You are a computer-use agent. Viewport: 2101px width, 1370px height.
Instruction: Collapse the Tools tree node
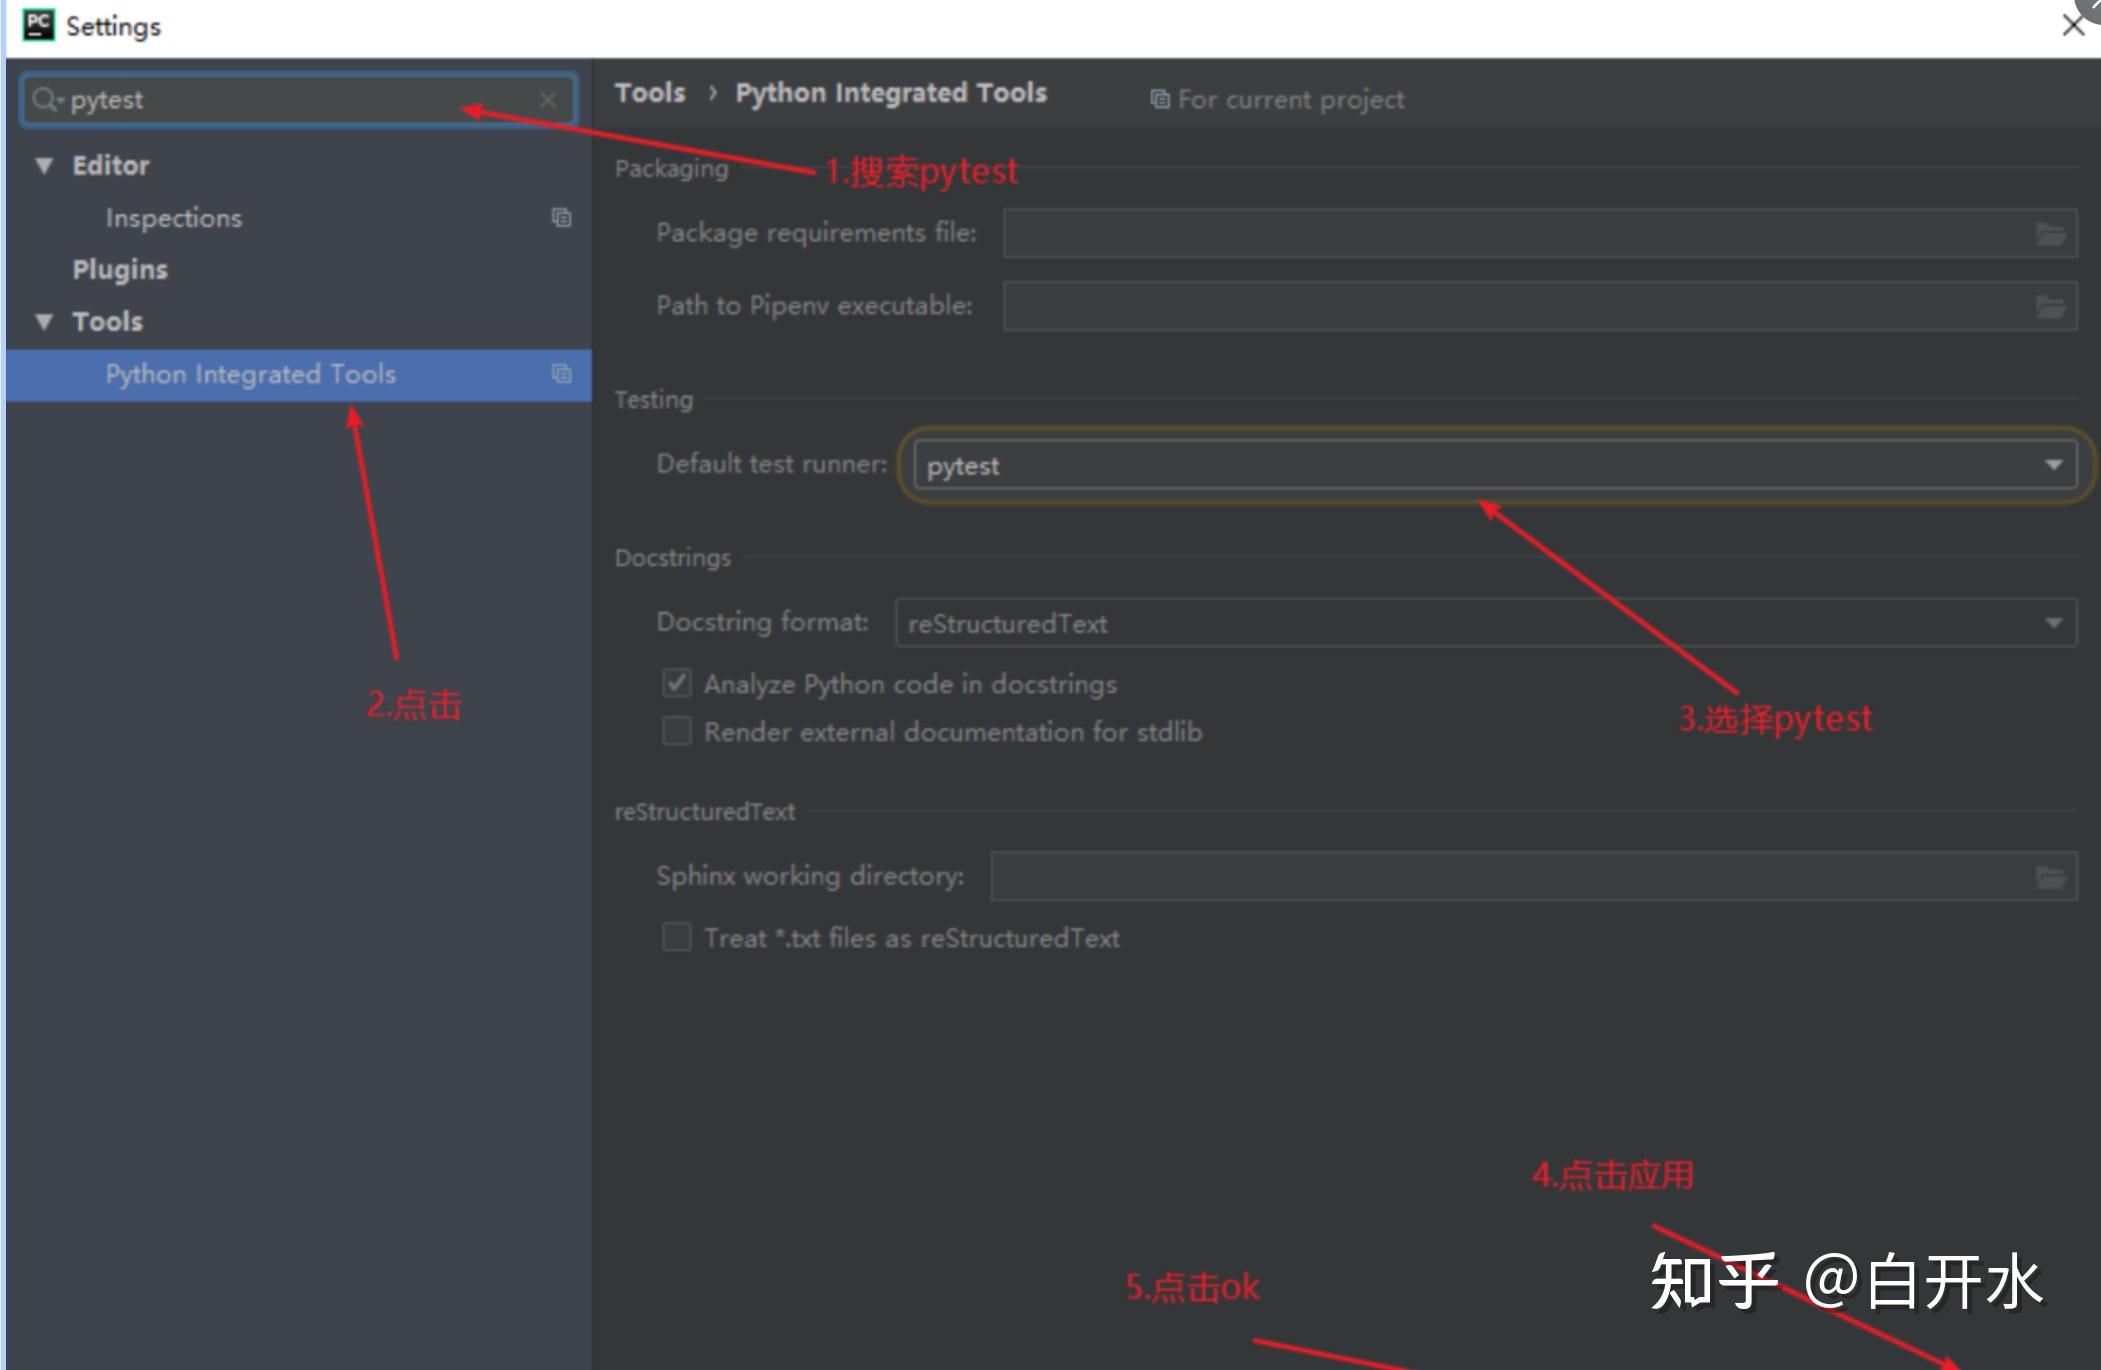(x=44, y=322)
